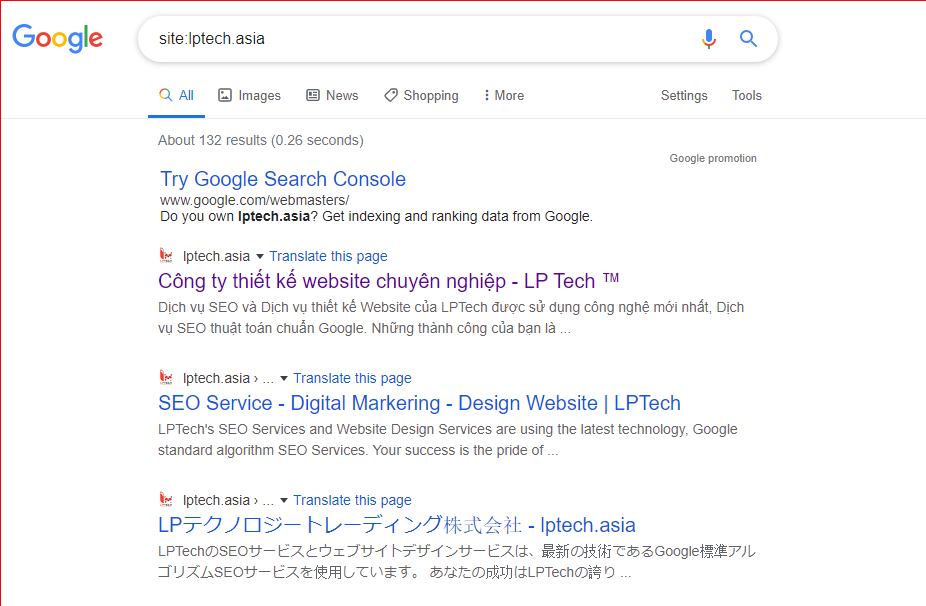Click the lptech.asia favicon on the first result
Image resolution: width=926 pixels, height=606 pixels.
tap(166, 255)
